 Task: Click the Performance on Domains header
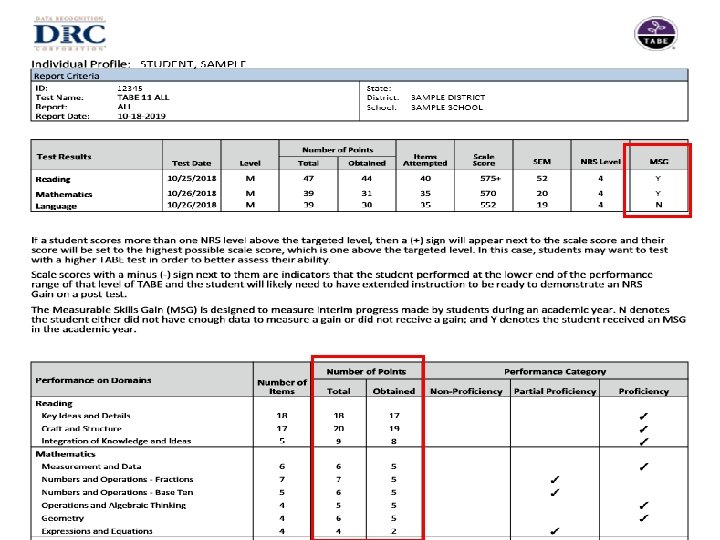[x=93, y=380]
